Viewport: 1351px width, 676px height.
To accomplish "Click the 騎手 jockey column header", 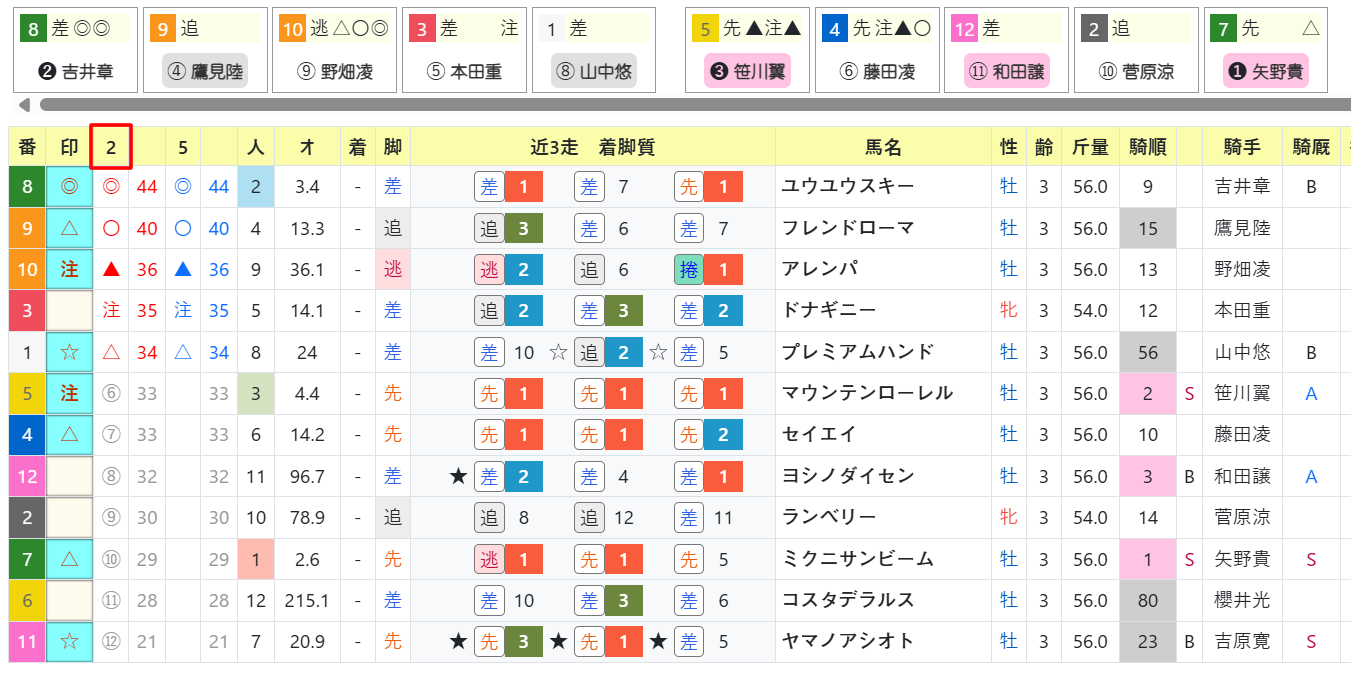I will click(1242, 147).
